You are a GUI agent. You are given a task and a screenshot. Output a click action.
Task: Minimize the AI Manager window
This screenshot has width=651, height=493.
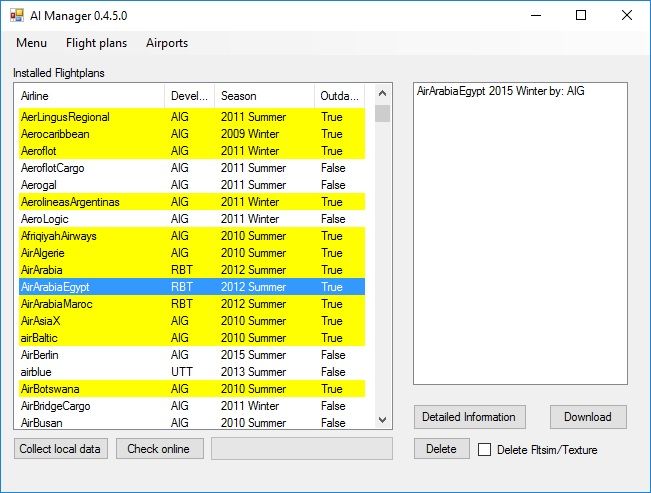pyautogui.click(x=536, y=16)
